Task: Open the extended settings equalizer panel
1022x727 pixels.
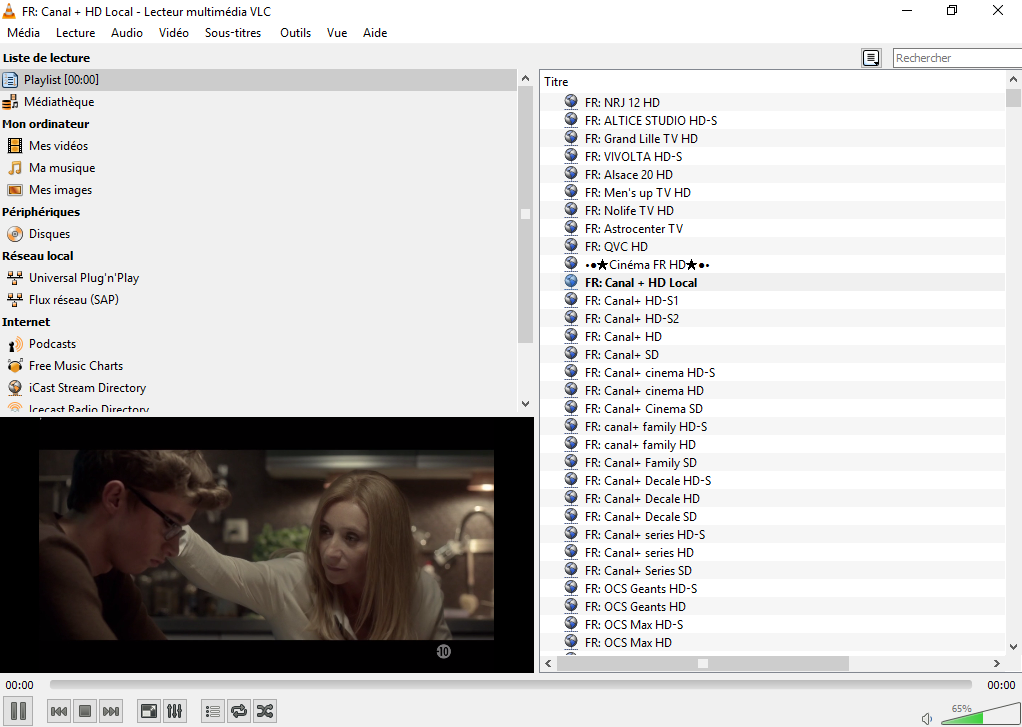Action: (174, 710)
